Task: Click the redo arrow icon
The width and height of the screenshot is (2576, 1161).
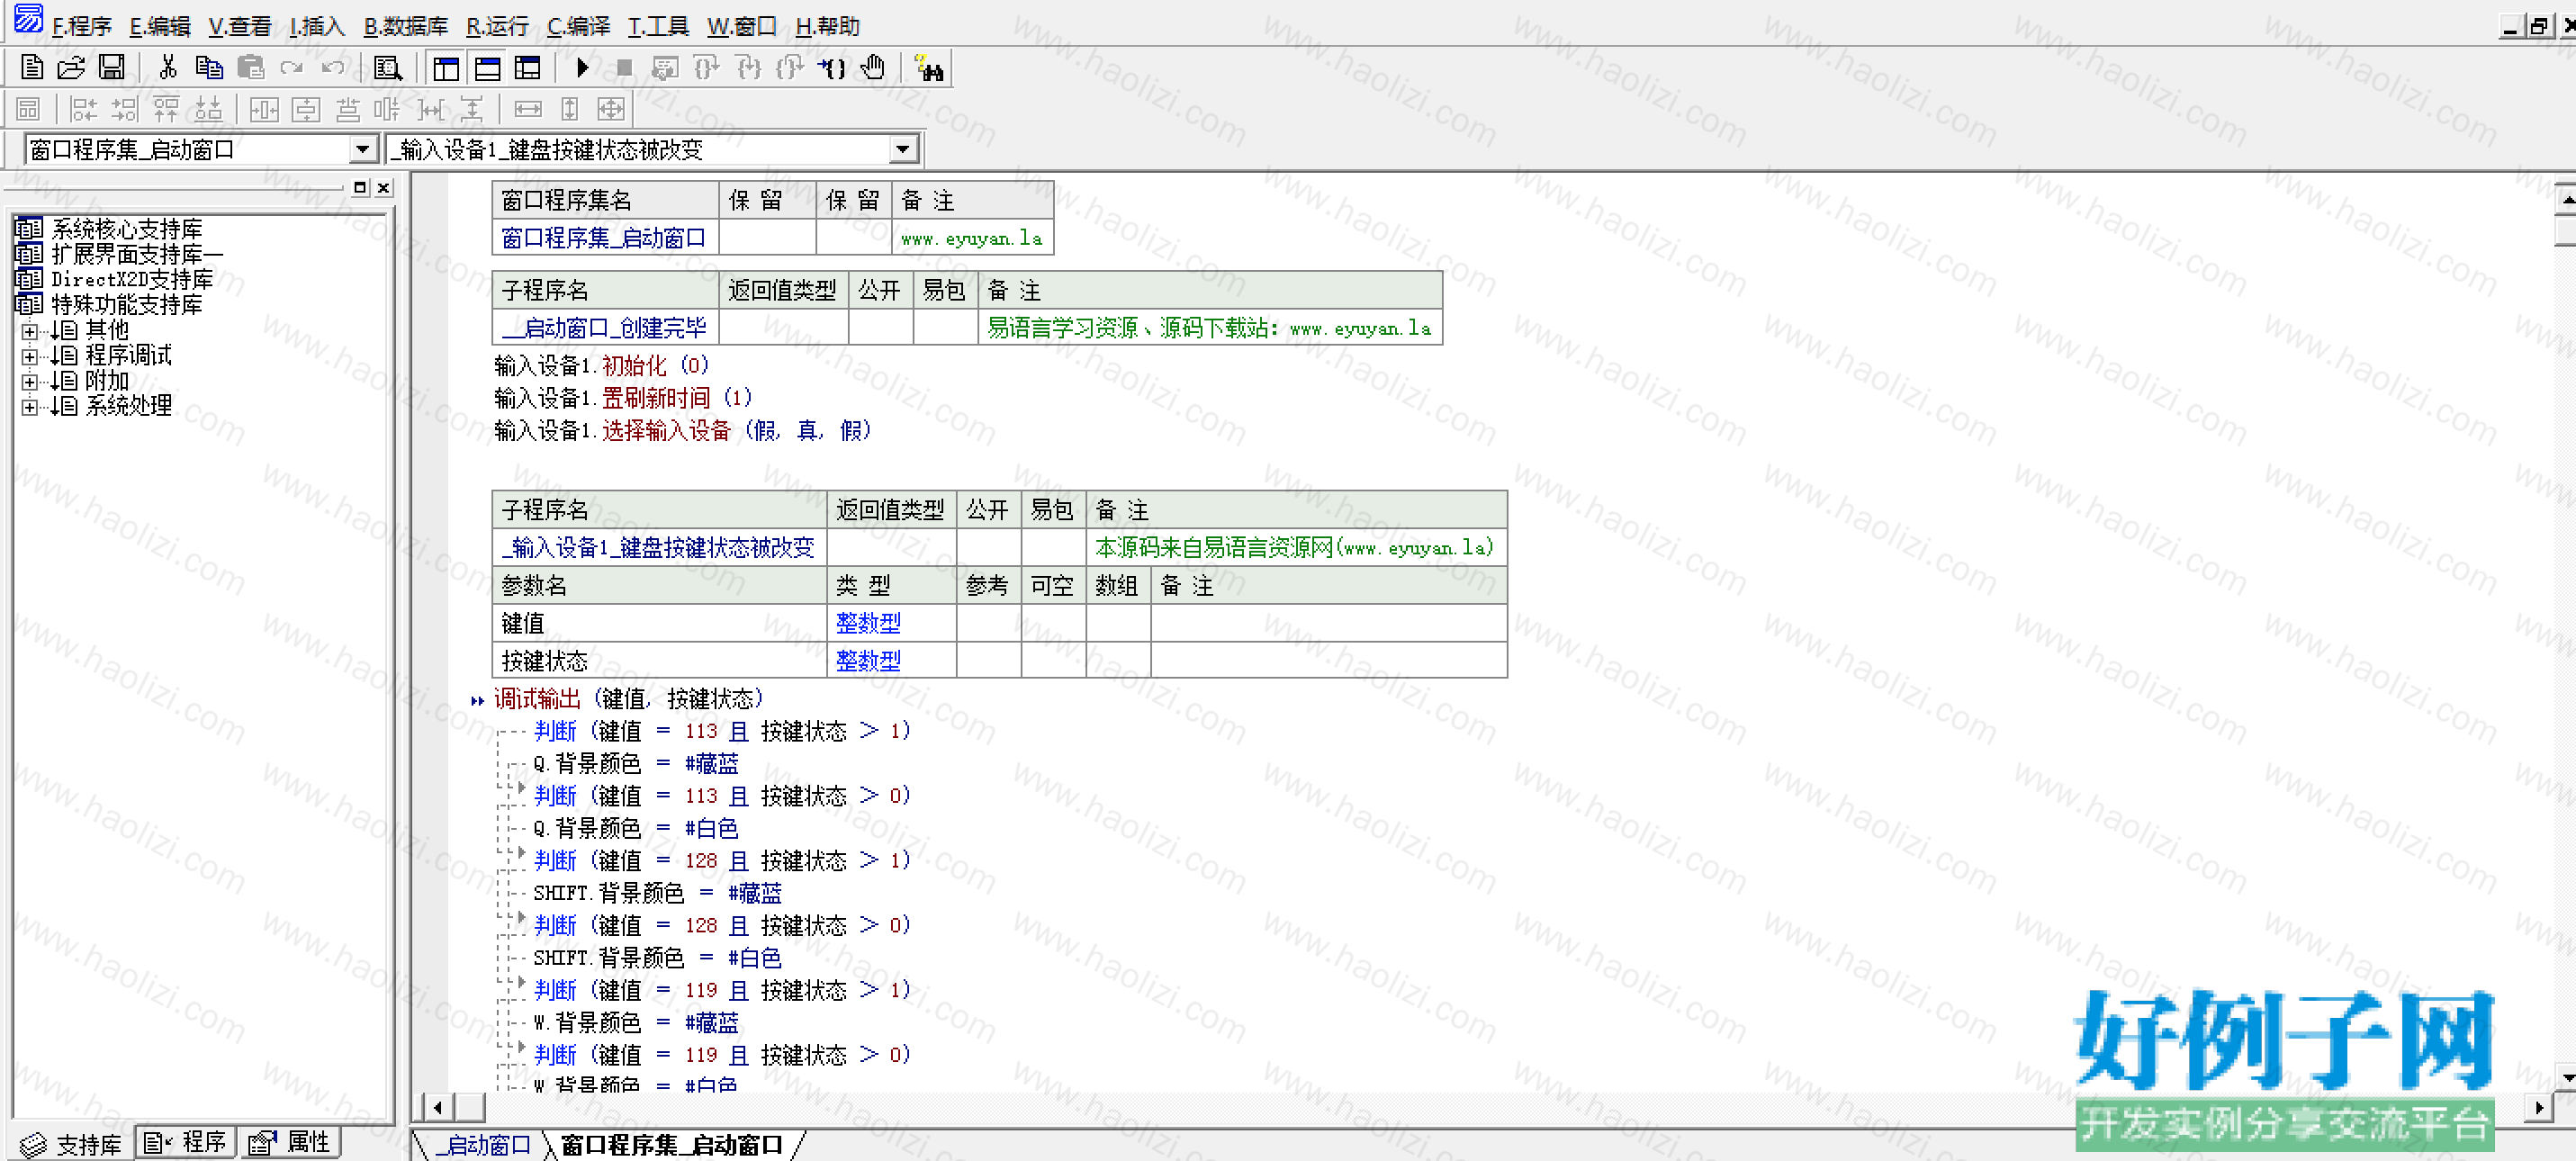Action: pyautogui.click(x=291, y=68)
